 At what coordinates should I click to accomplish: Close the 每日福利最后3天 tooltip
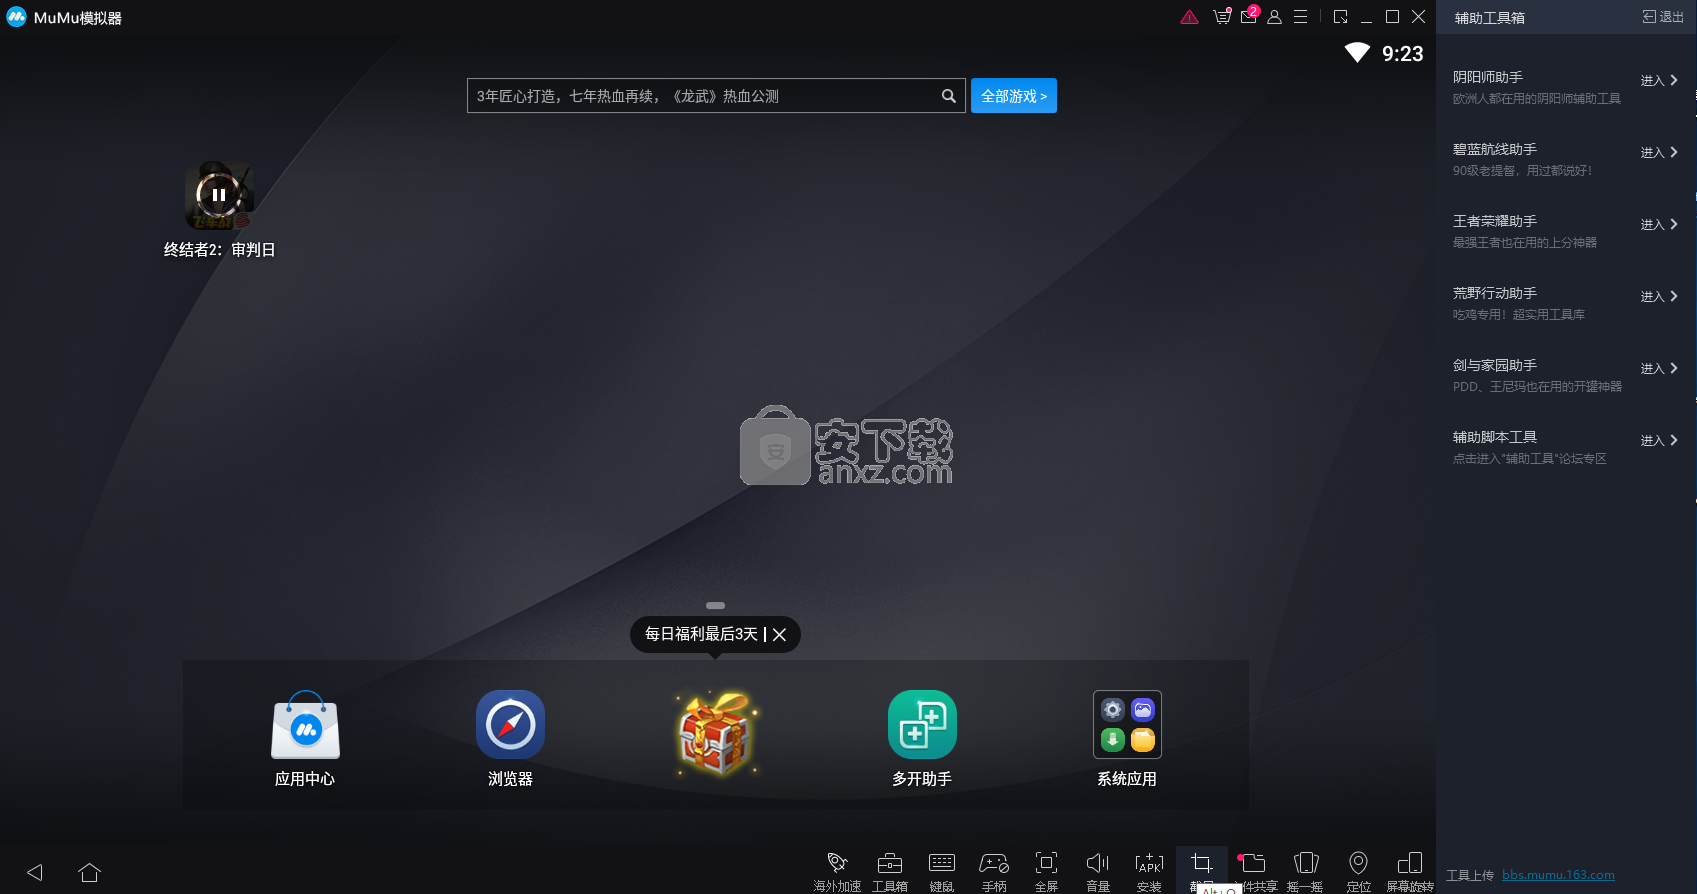coord(780,635)
